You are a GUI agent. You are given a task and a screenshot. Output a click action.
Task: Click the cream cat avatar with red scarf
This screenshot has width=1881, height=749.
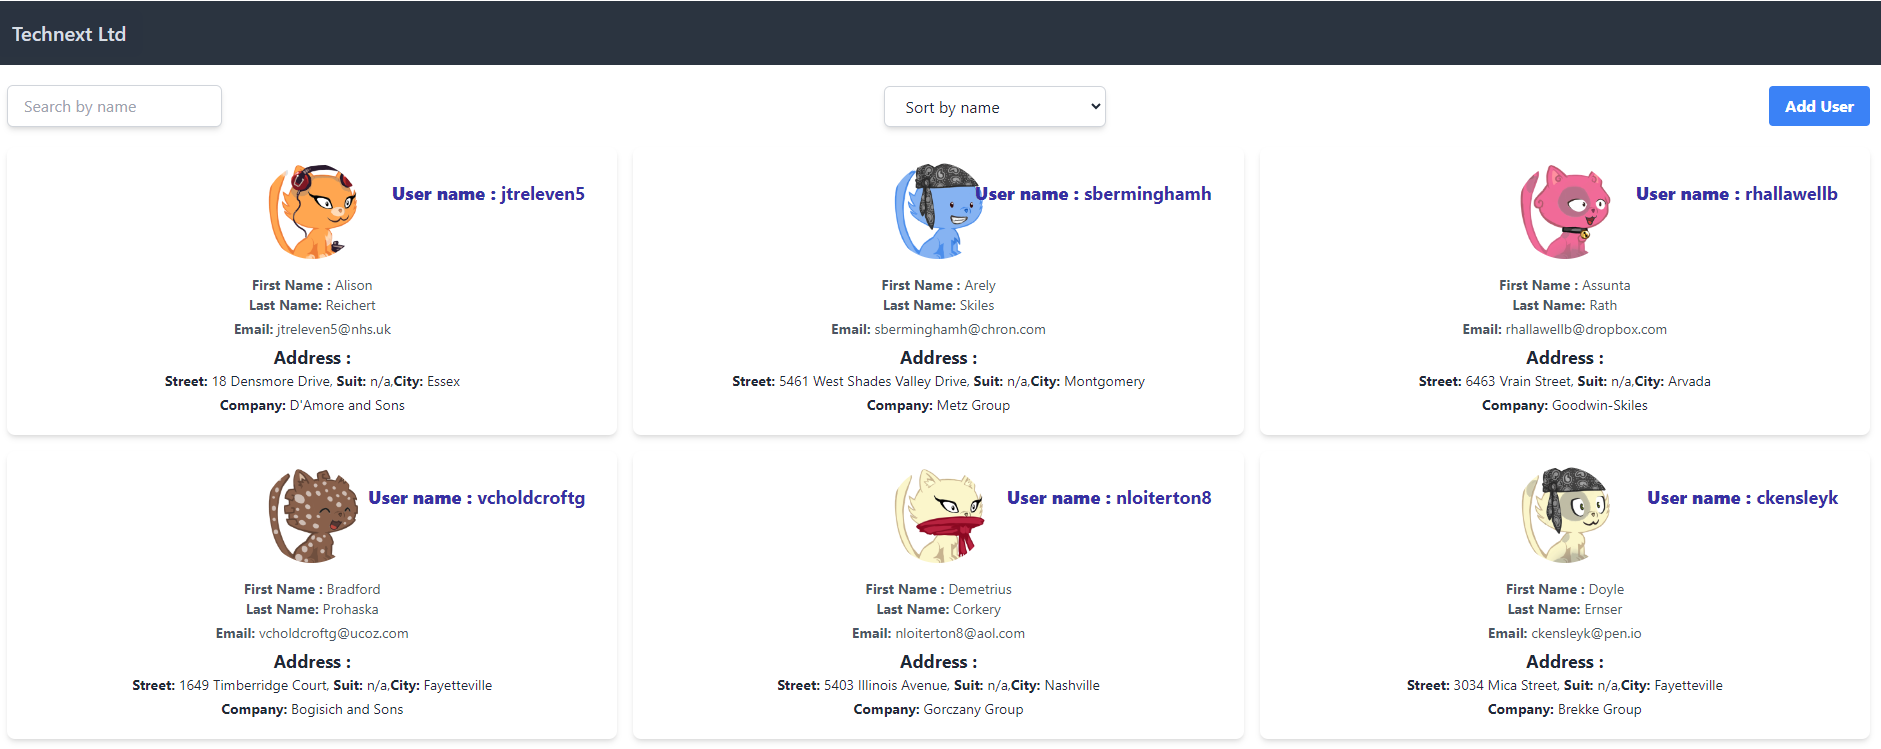coord(939,516)
